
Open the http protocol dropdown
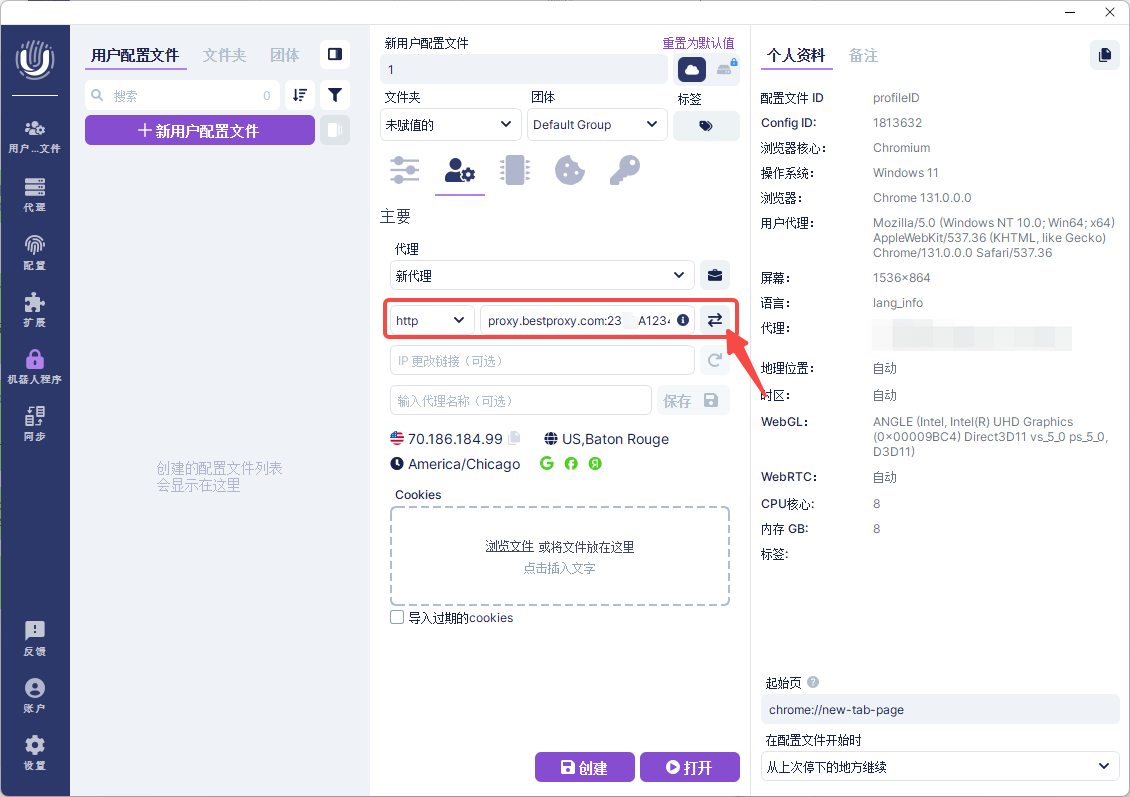point(431,320)
